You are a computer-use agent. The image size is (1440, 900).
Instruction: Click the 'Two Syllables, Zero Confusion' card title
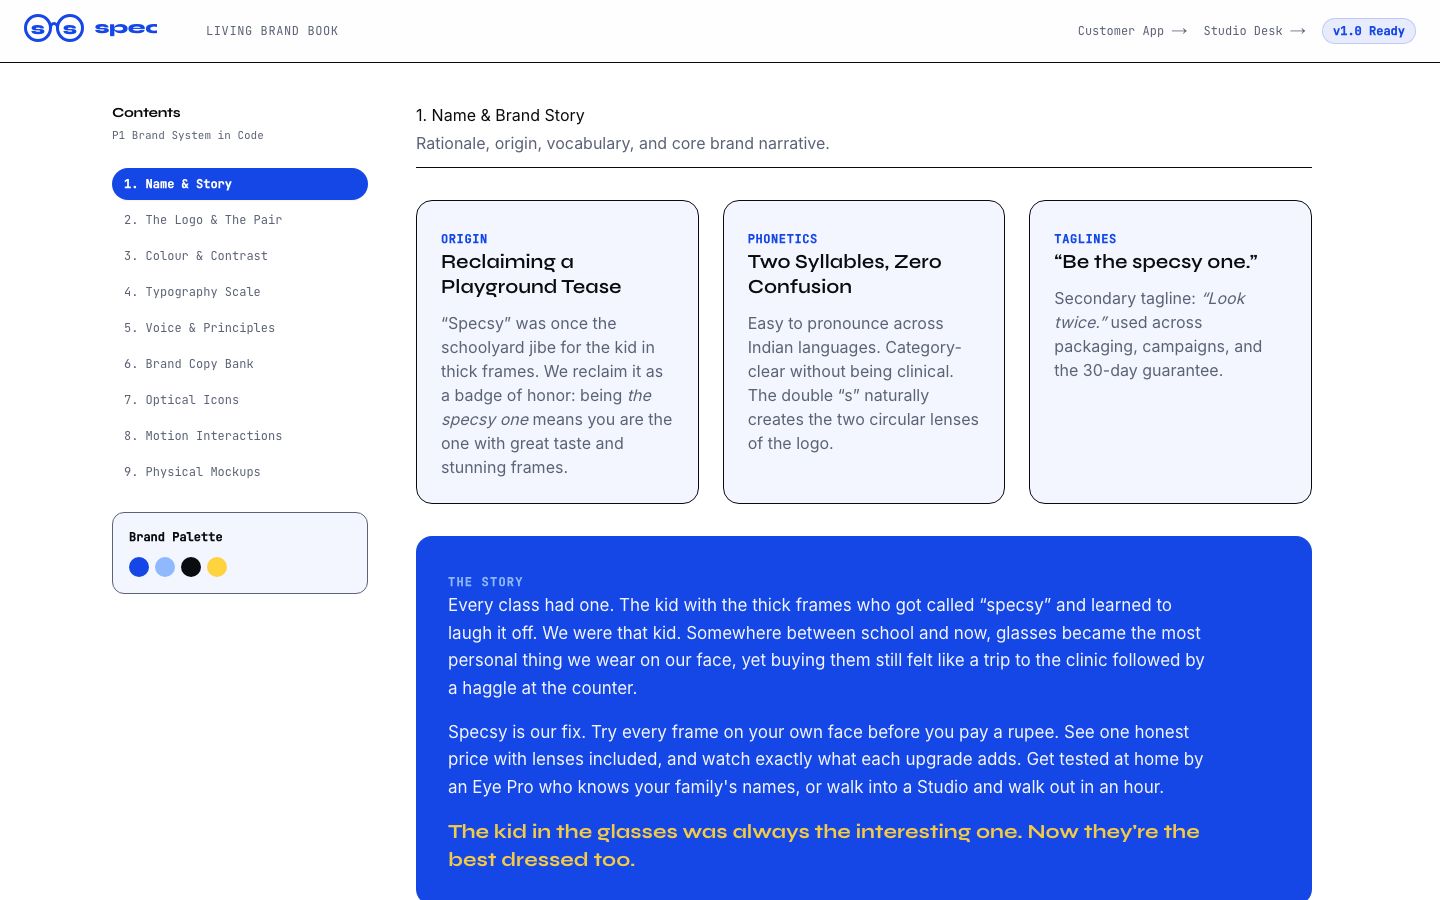845,274
